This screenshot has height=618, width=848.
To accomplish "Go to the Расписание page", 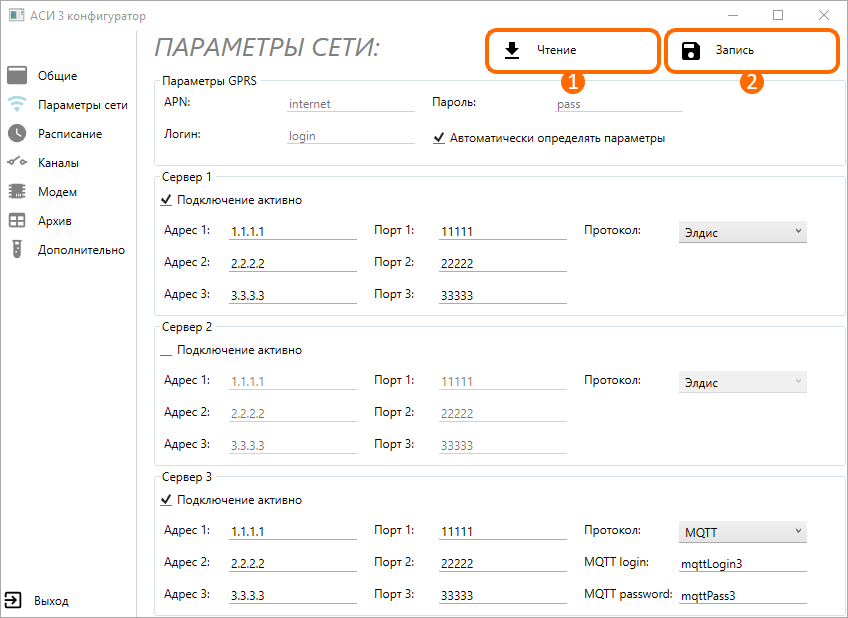I will [70, 134].
